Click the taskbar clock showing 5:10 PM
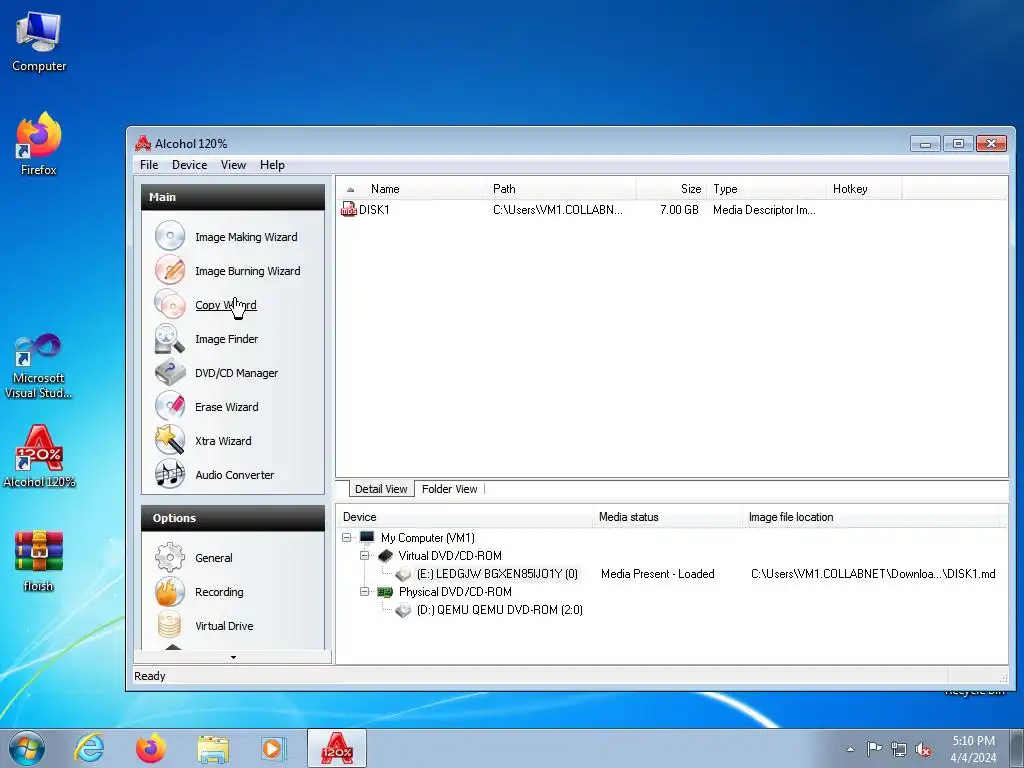 (x=973, y=749)
